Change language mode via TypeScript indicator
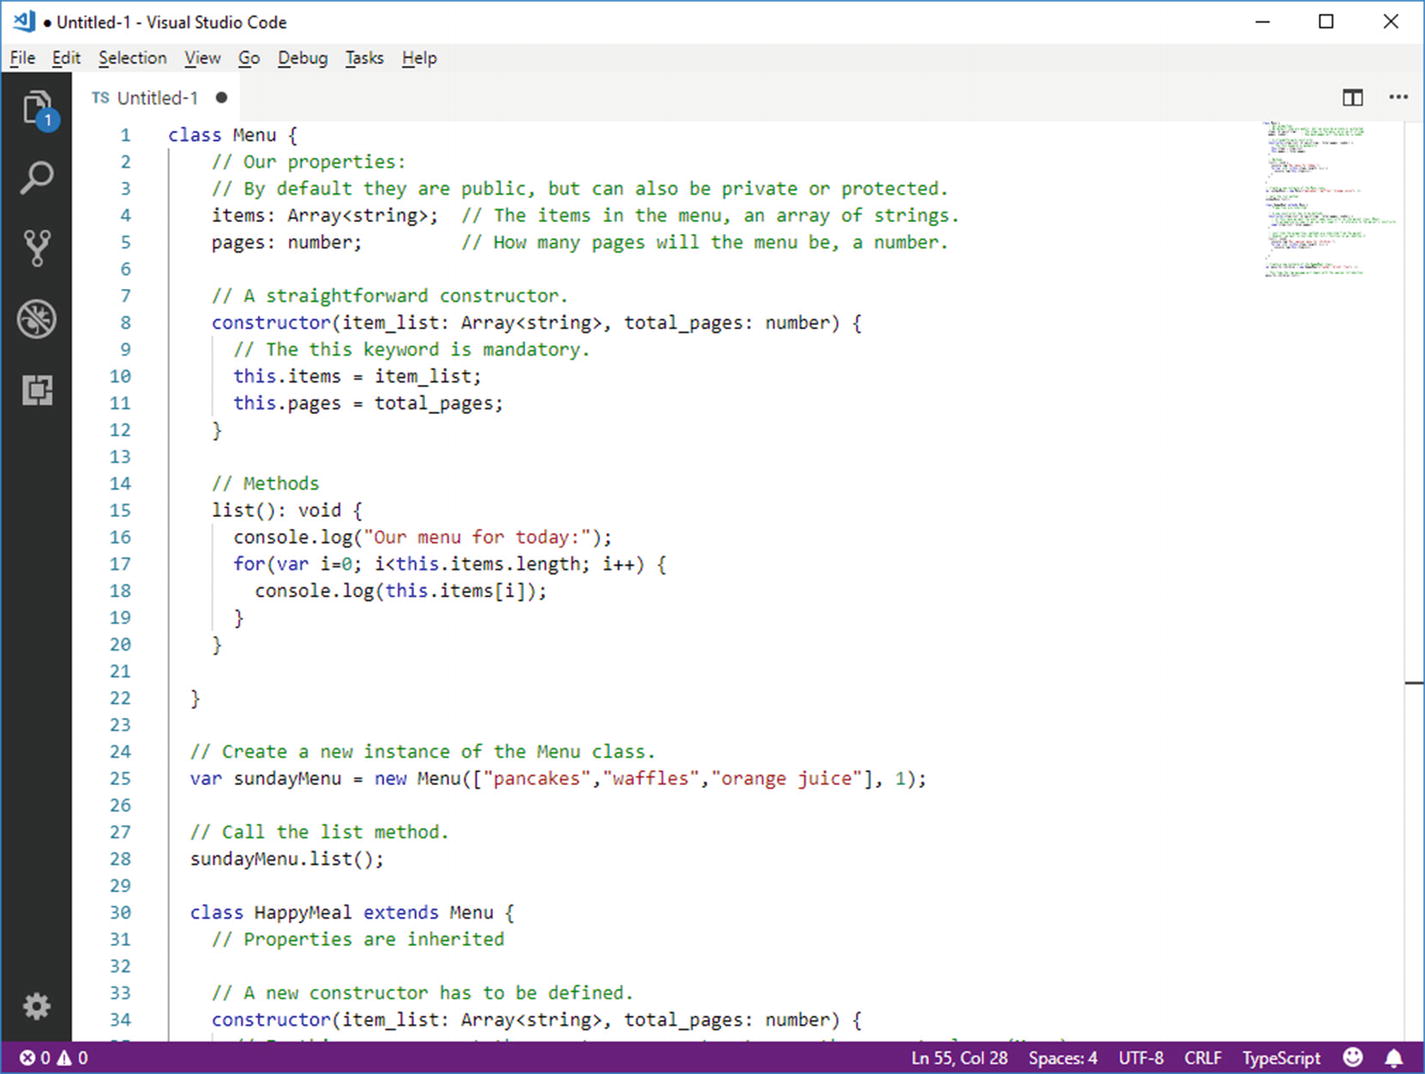The height and width of the screenshot is (1074, 1425). (x=1281, y=1057)
